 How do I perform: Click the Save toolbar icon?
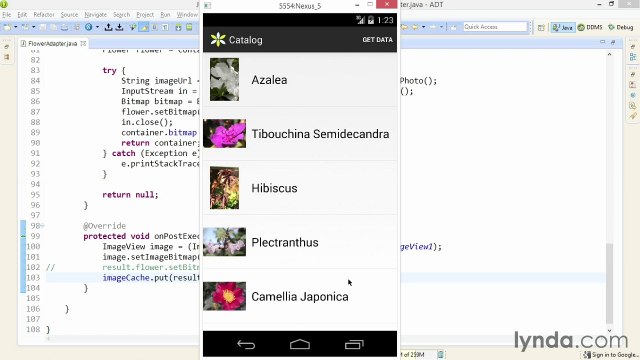[42, 27]
